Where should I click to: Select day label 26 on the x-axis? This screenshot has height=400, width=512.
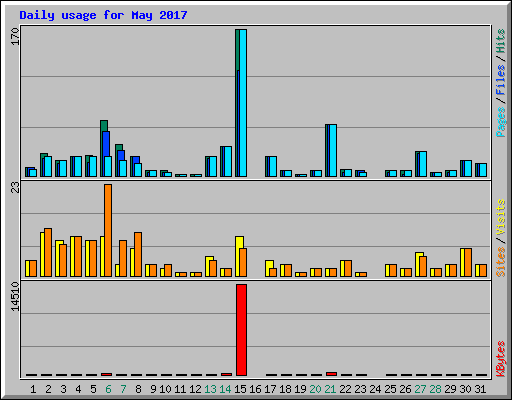tap(405, 389)
